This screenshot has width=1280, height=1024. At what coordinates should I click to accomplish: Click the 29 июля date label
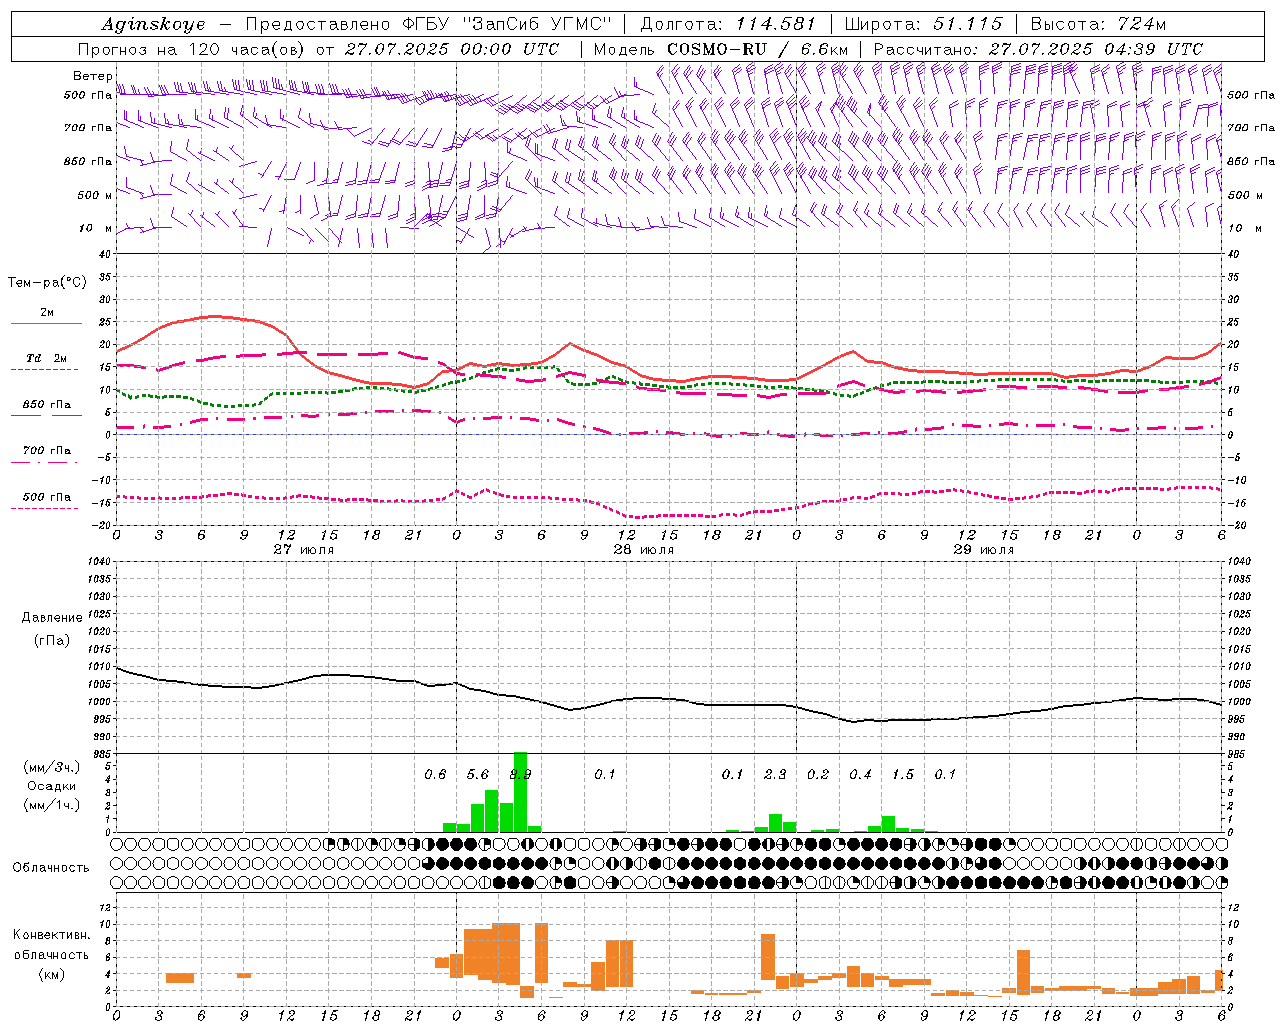(984, 549)
